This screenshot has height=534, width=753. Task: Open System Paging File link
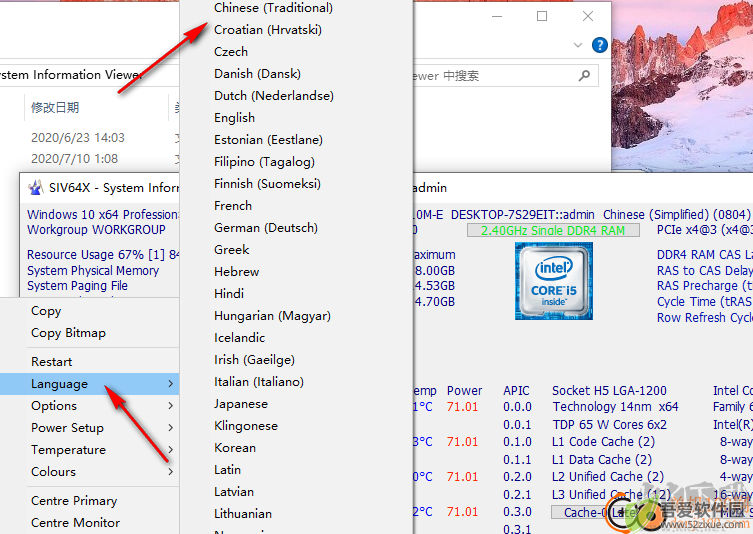(x=77, y=286)
